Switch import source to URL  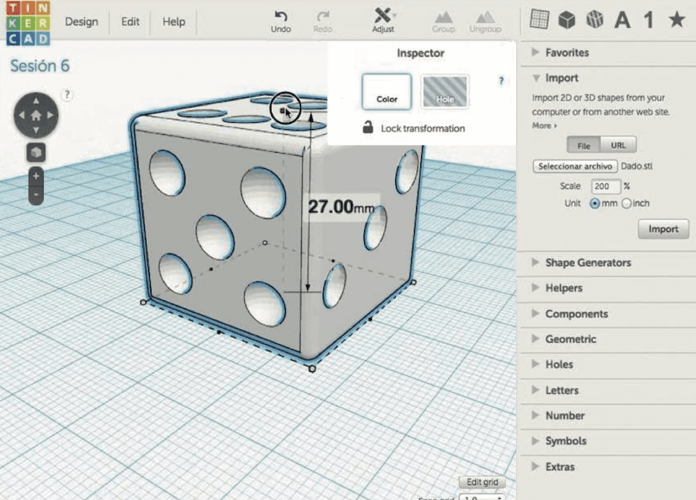[x=618, y=145]
